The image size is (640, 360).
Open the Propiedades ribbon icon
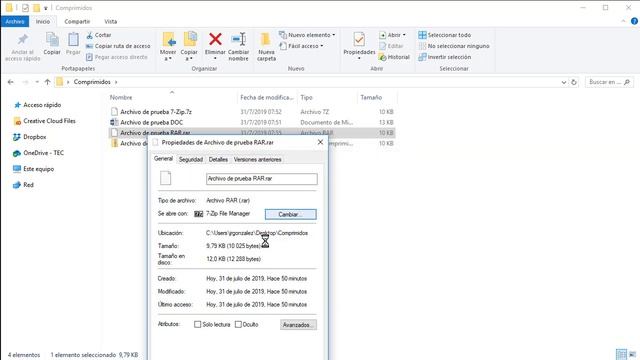pyautogui.click(x=359, y=46)
